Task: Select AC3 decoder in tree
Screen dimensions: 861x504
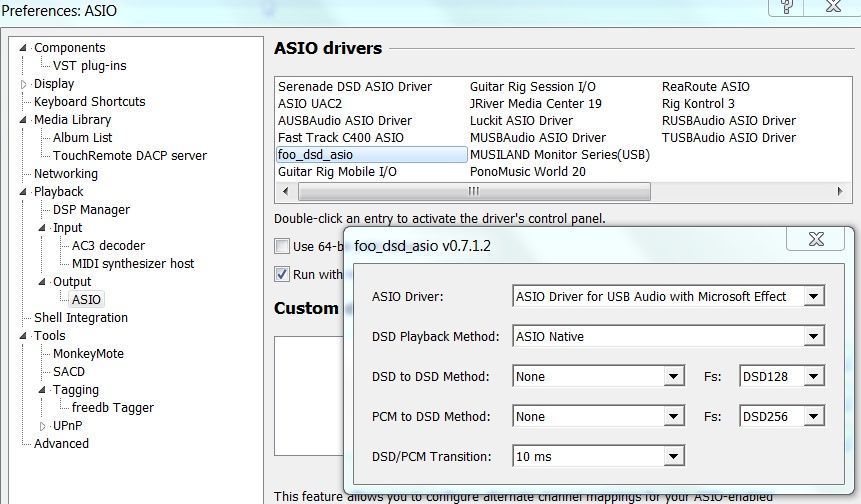Action: (108, 246)
